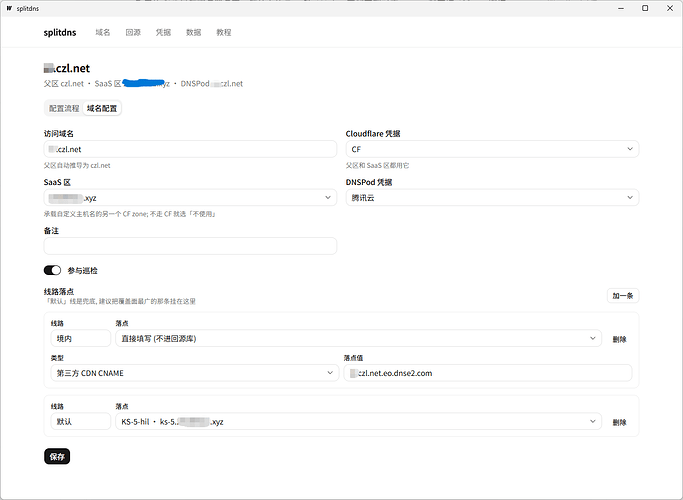Screen dimensions: 683x500
Task: Focus the 备注 input field
Action: (190, 246)
